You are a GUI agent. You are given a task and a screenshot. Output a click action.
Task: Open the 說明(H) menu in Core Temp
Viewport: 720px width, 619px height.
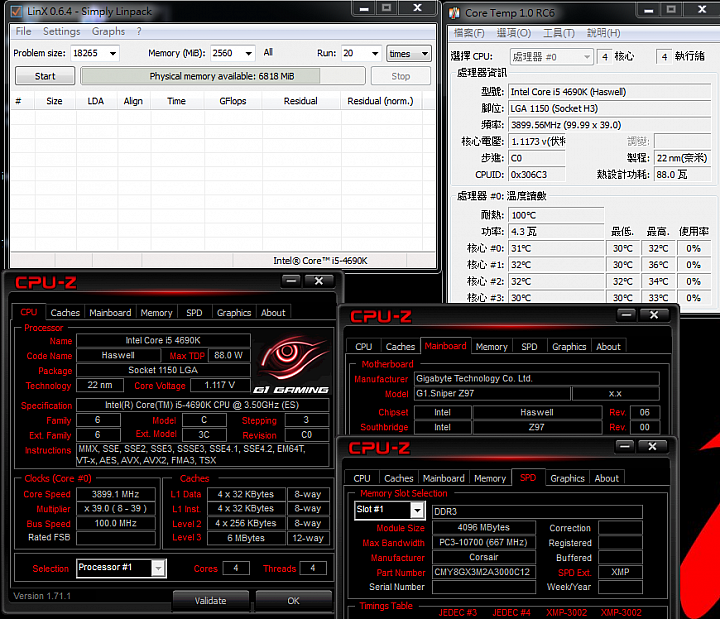tap(603, 33)
